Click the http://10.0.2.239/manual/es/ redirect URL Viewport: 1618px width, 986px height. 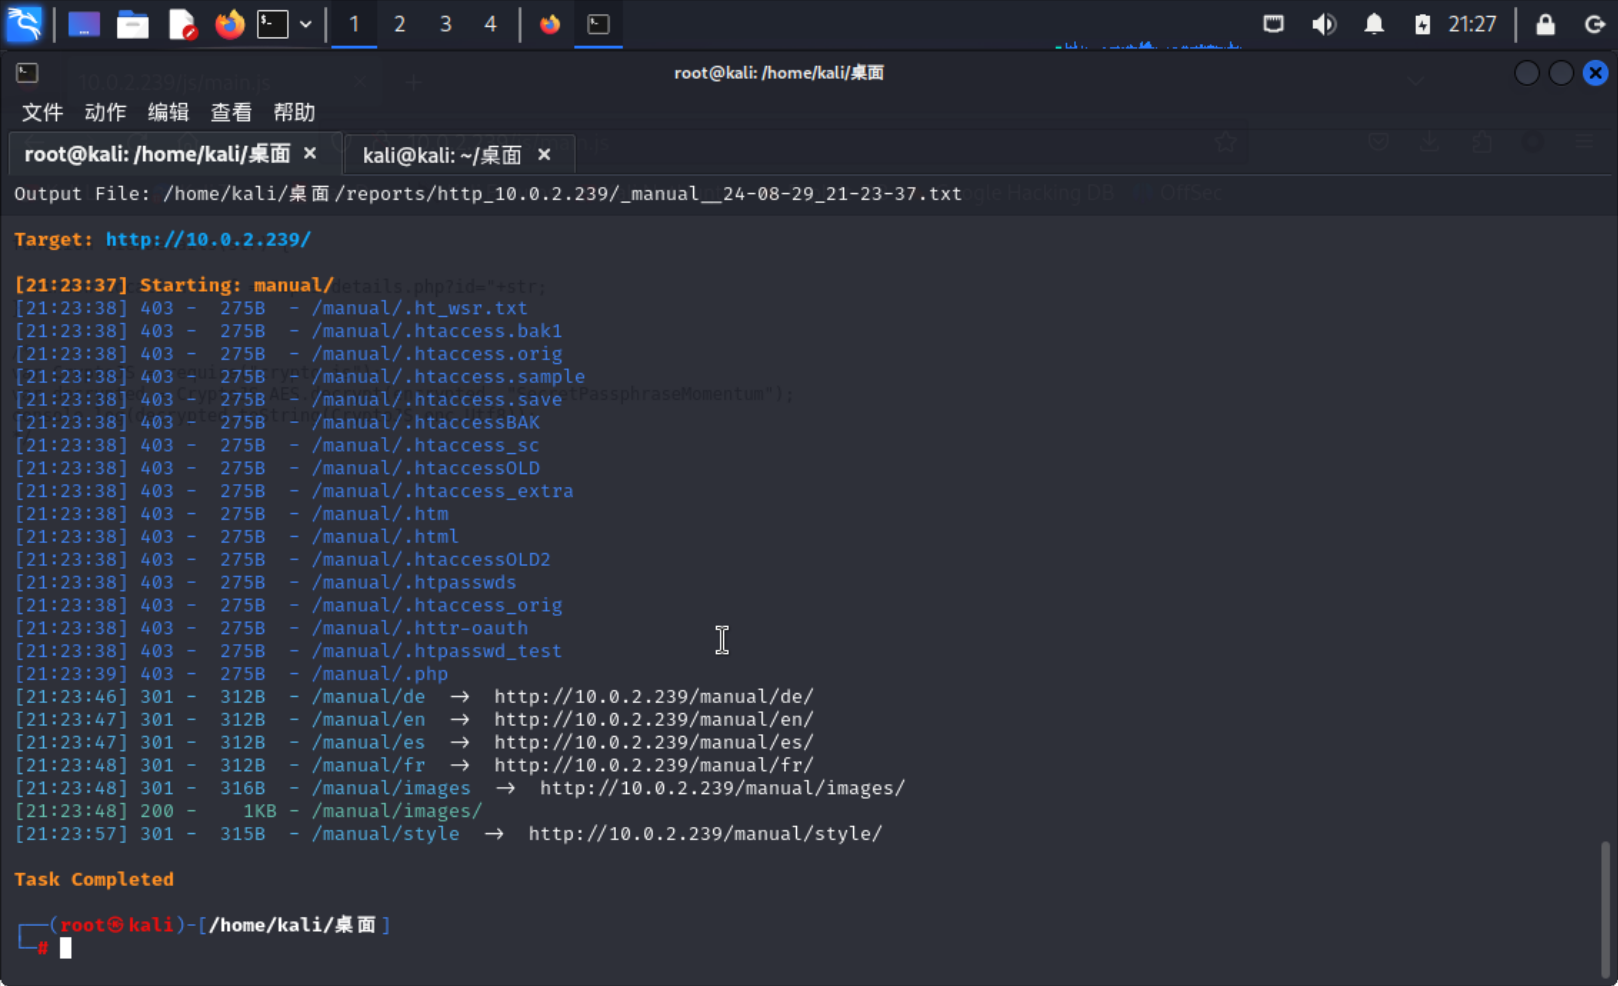coord(654,742)
